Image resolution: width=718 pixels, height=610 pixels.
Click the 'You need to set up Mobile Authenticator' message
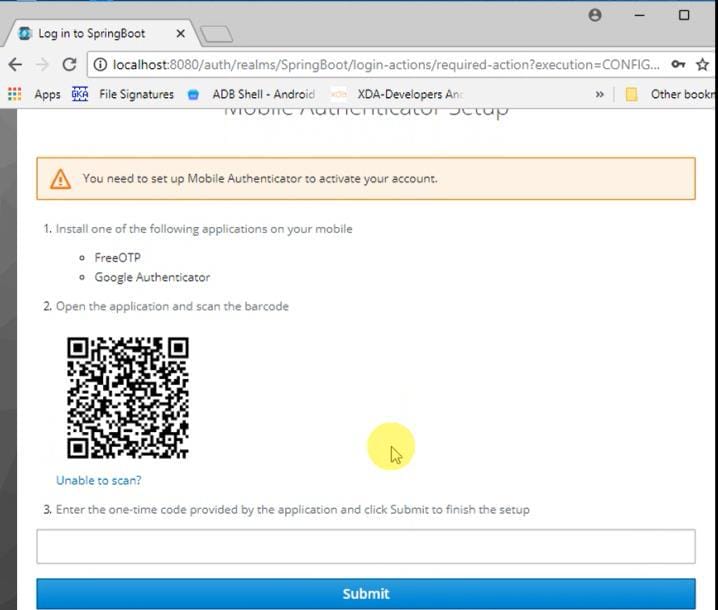pyautogui.click(x=260, y=179)
